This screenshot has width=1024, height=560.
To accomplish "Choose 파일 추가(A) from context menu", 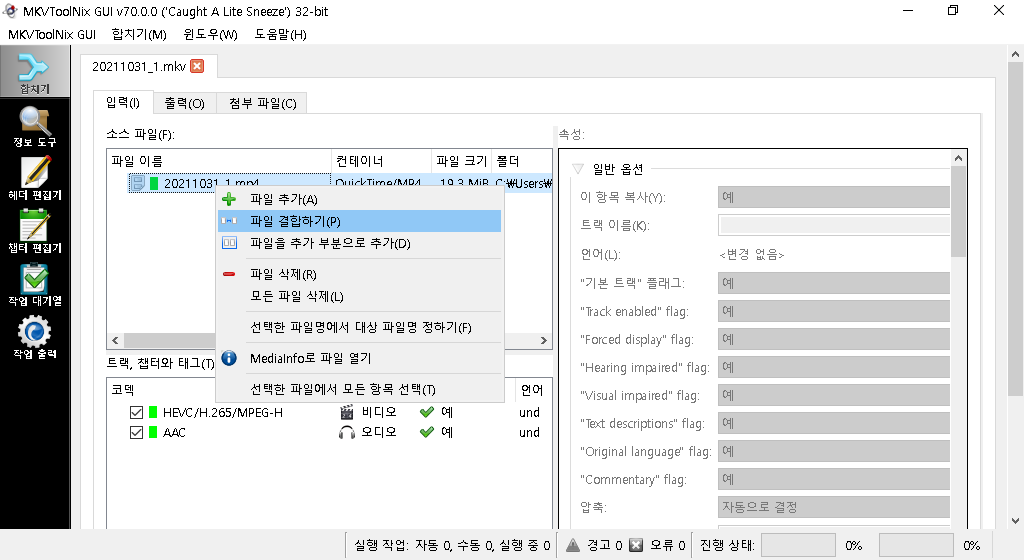I will (359, 199).
